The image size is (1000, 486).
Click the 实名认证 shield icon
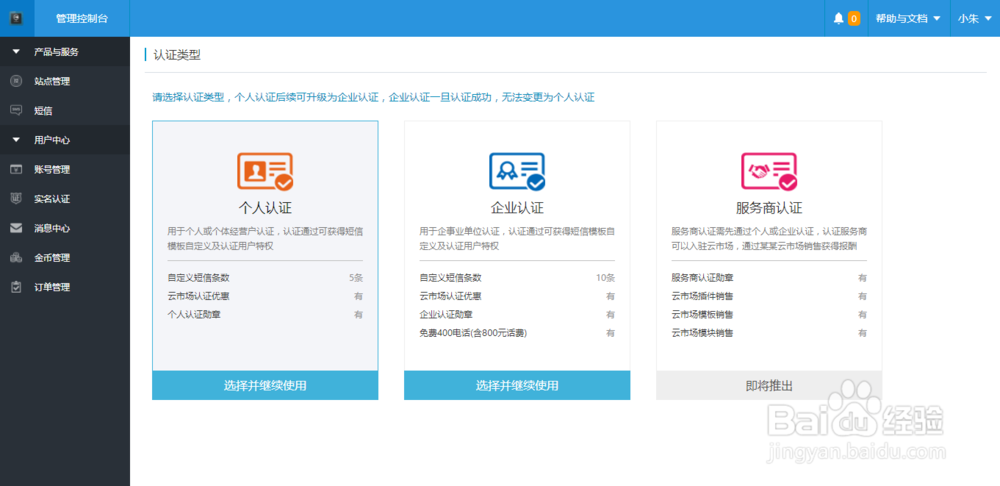17,198
